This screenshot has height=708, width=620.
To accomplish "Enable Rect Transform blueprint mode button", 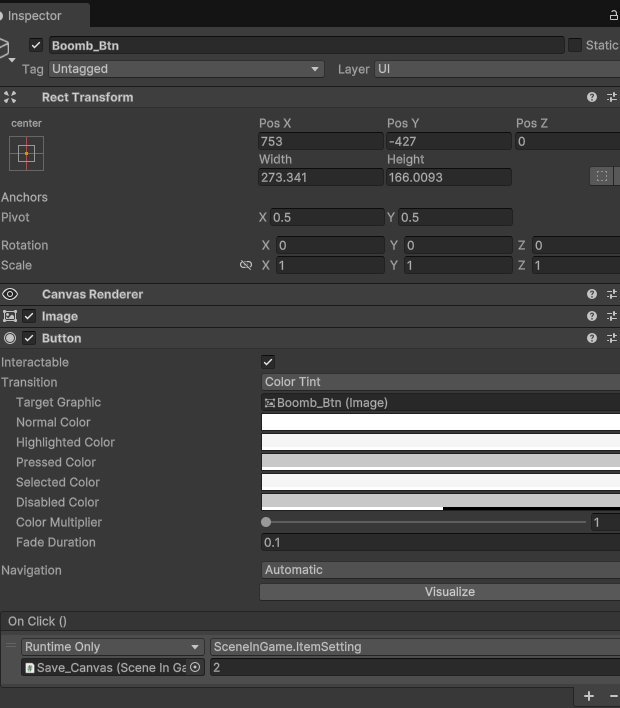I will click(x=601, y=176).
